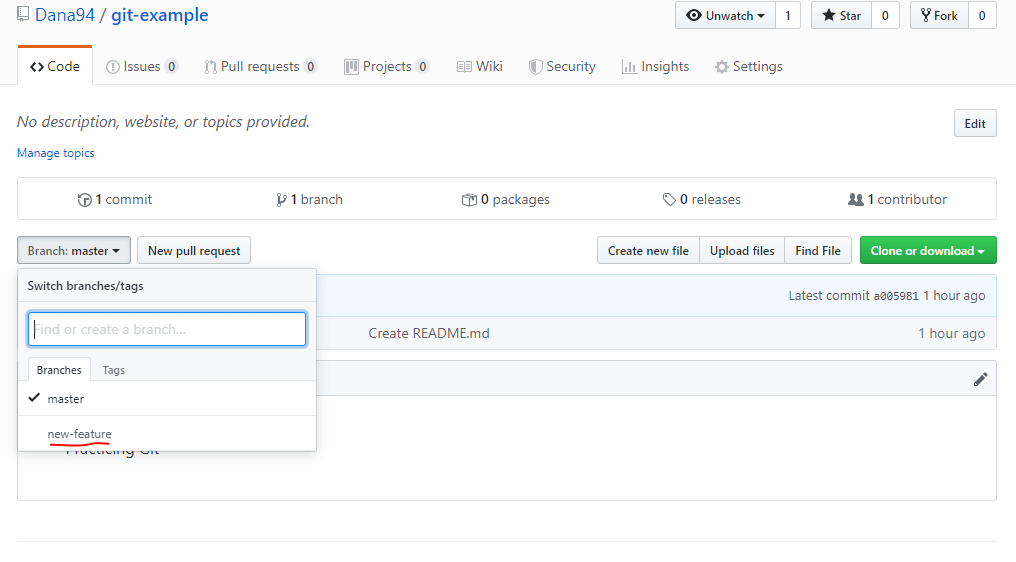1016x562 pixels.
Task: Open the git-example repository link
Action: point(159,15)
